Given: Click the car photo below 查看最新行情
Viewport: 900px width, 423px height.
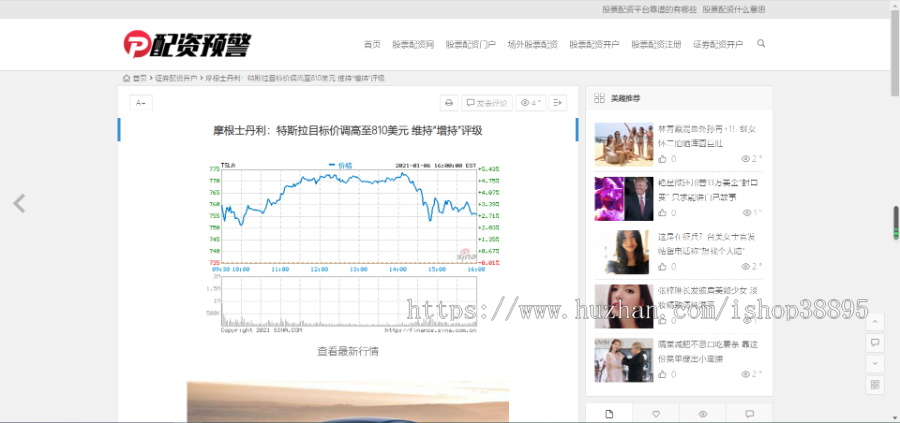Looking at the screenshot, I should (x=348, y=402).
